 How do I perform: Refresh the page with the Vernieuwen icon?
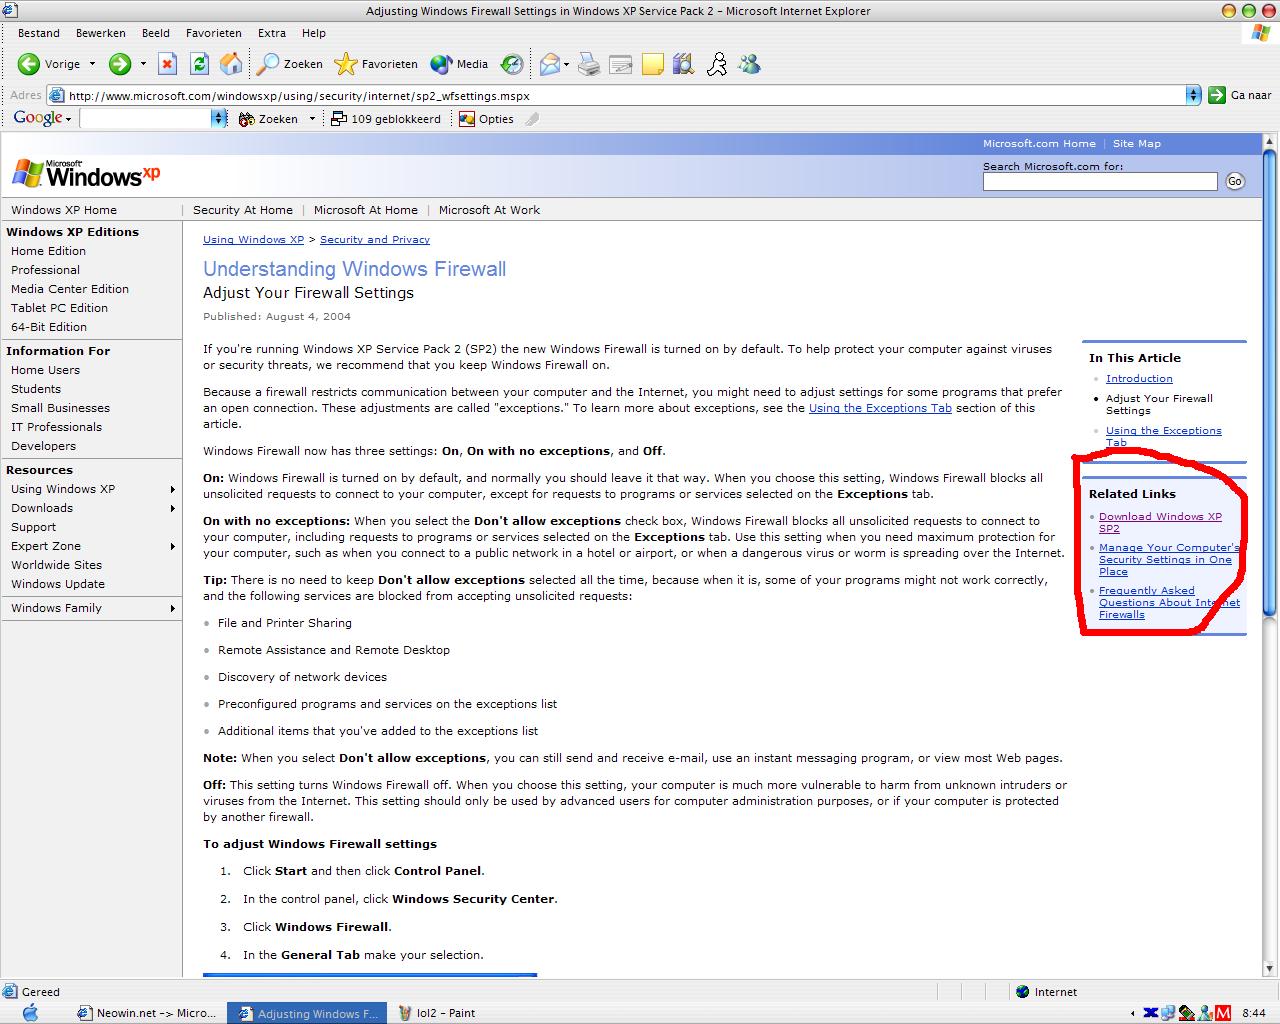[199, 63]
